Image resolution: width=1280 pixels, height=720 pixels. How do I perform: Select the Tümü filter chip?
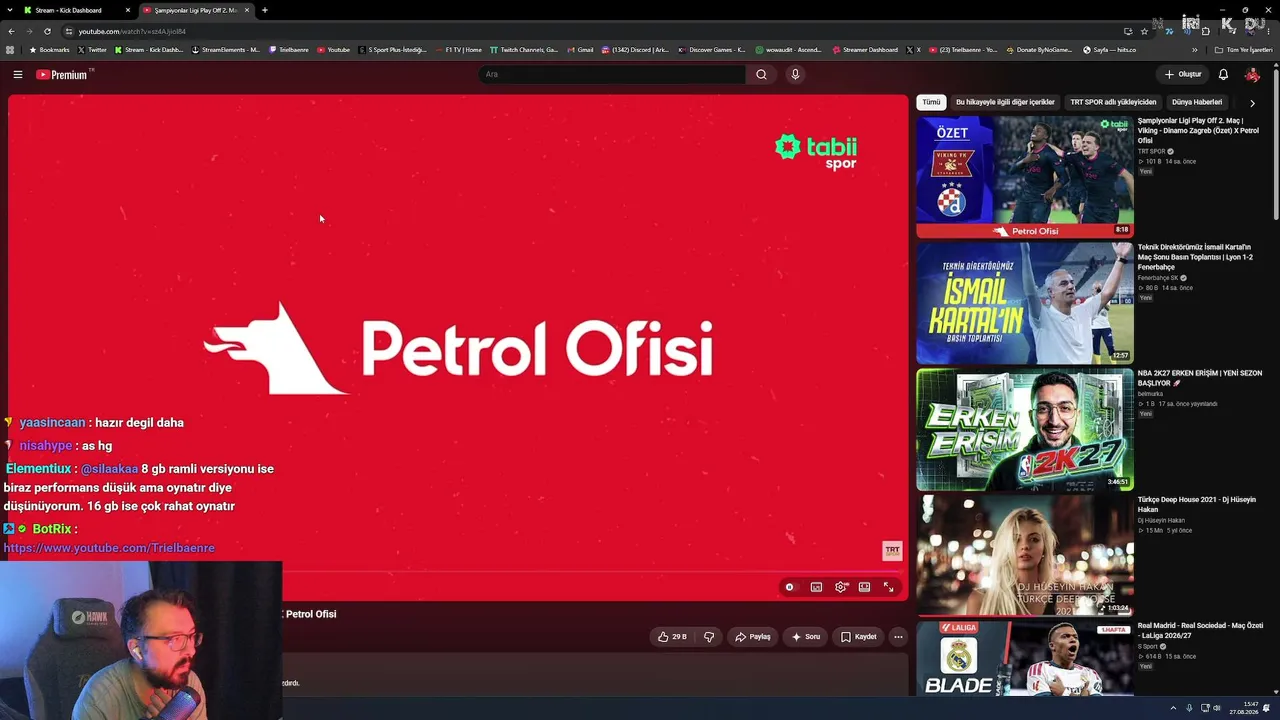coord(931,102)
